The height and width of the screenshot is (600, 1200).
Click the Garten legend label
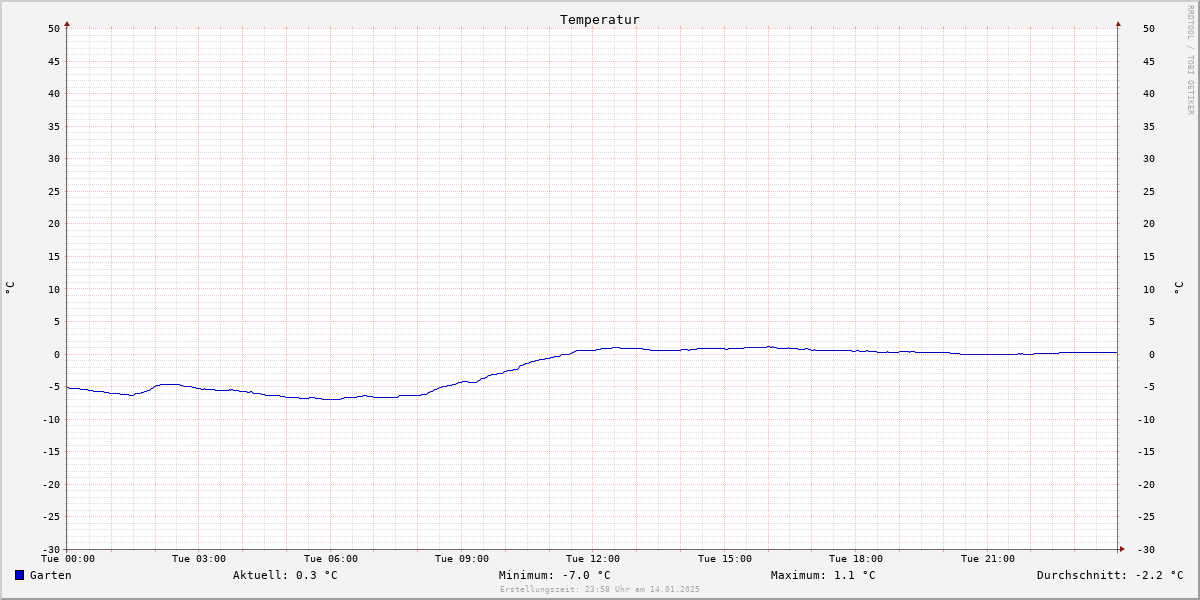[x=51, y=575]
